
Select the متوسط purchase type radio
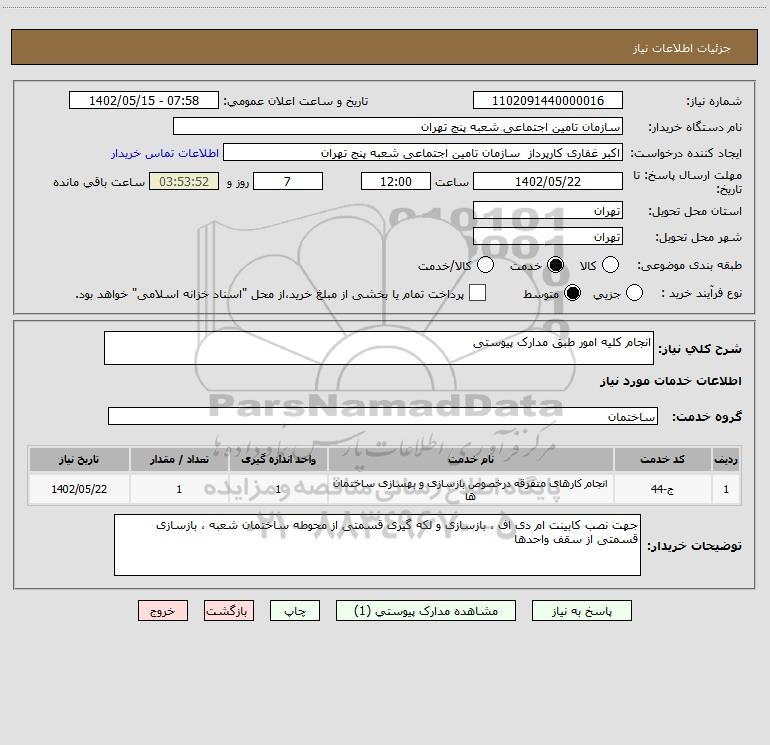(572, 293)
